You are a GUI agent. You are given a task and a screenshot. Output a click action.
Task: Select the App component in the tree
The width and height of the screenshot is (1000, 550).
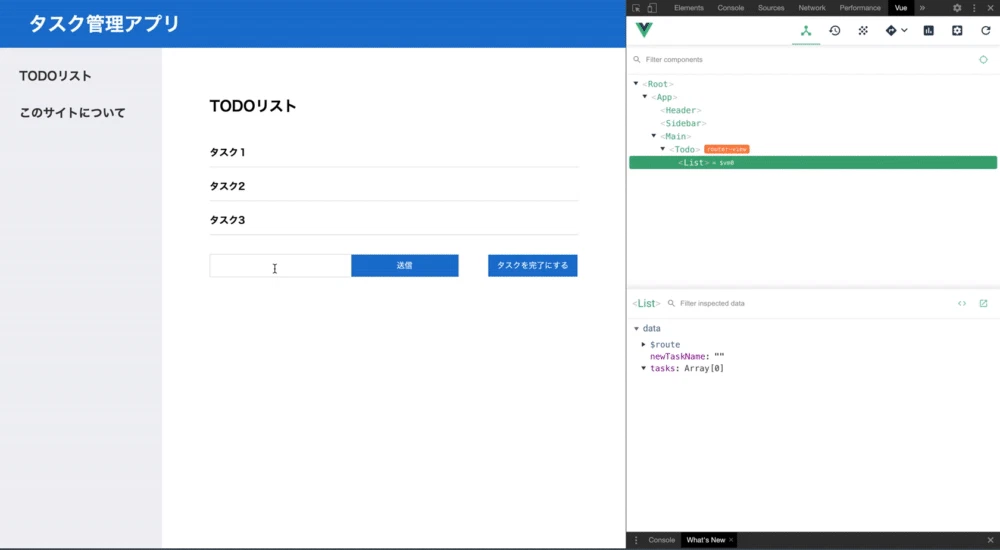click(664, 97)
